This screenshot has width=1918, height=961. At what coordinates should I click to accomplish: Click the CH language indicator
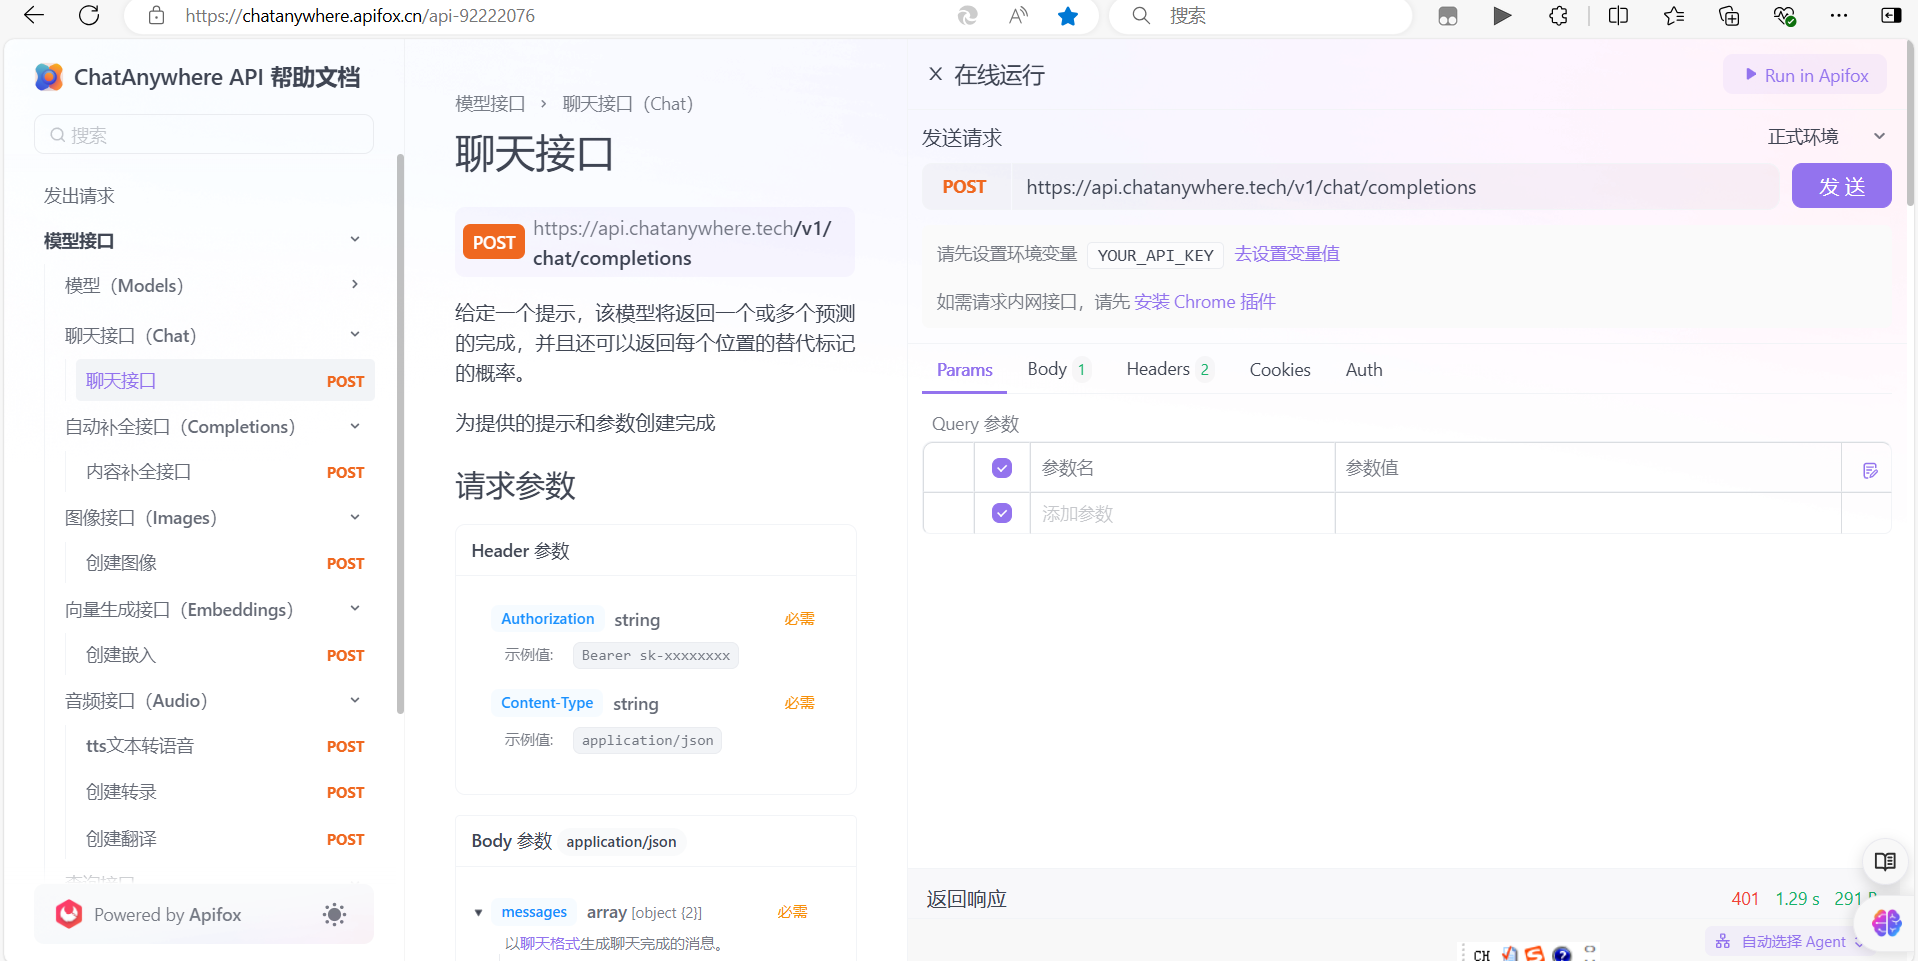1482,955
